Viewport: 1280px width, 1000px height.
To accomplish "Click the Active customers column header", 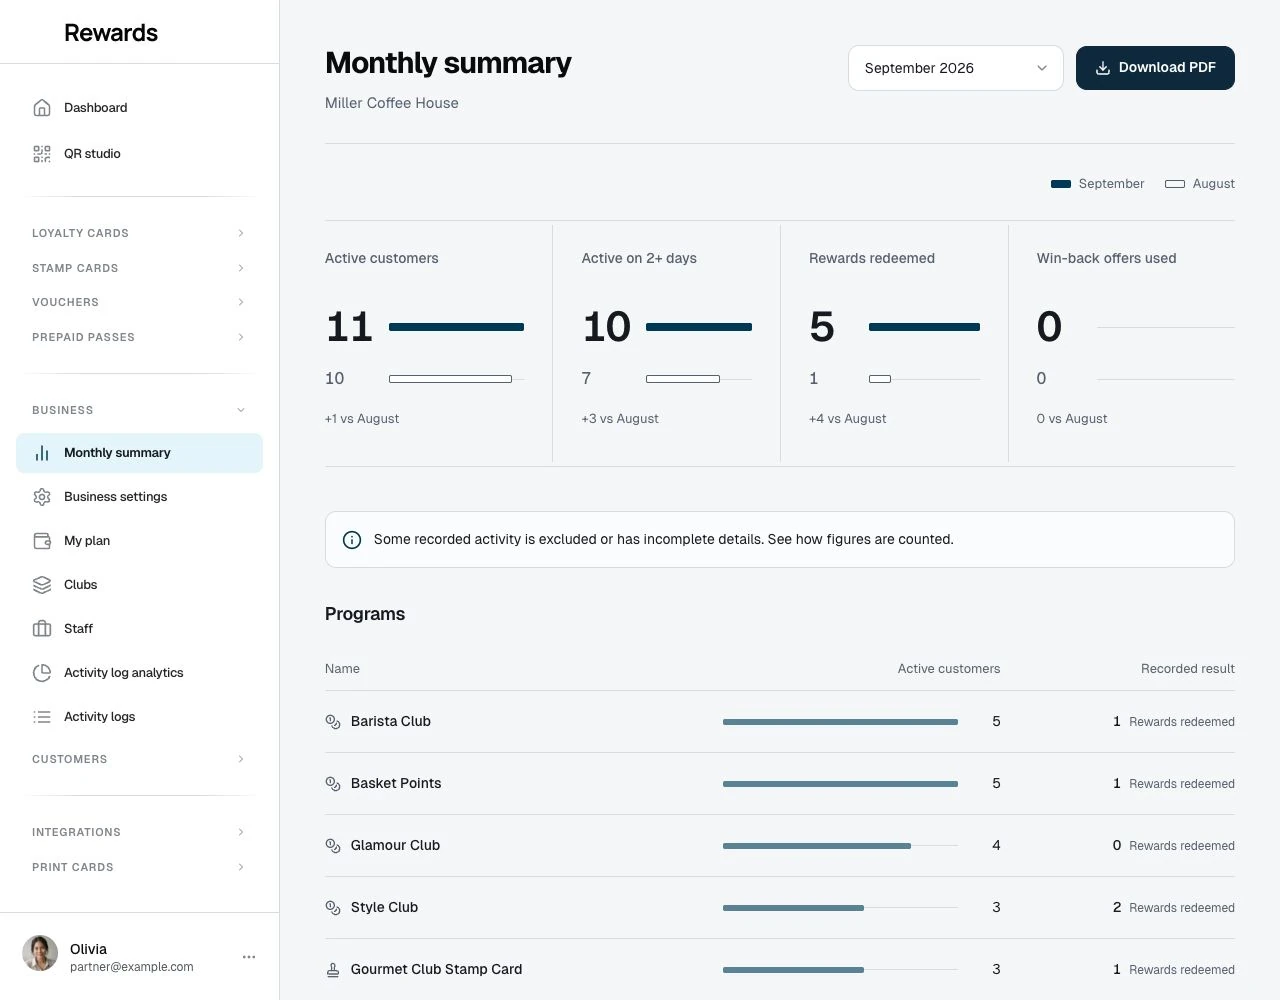I will coord(949,669).
